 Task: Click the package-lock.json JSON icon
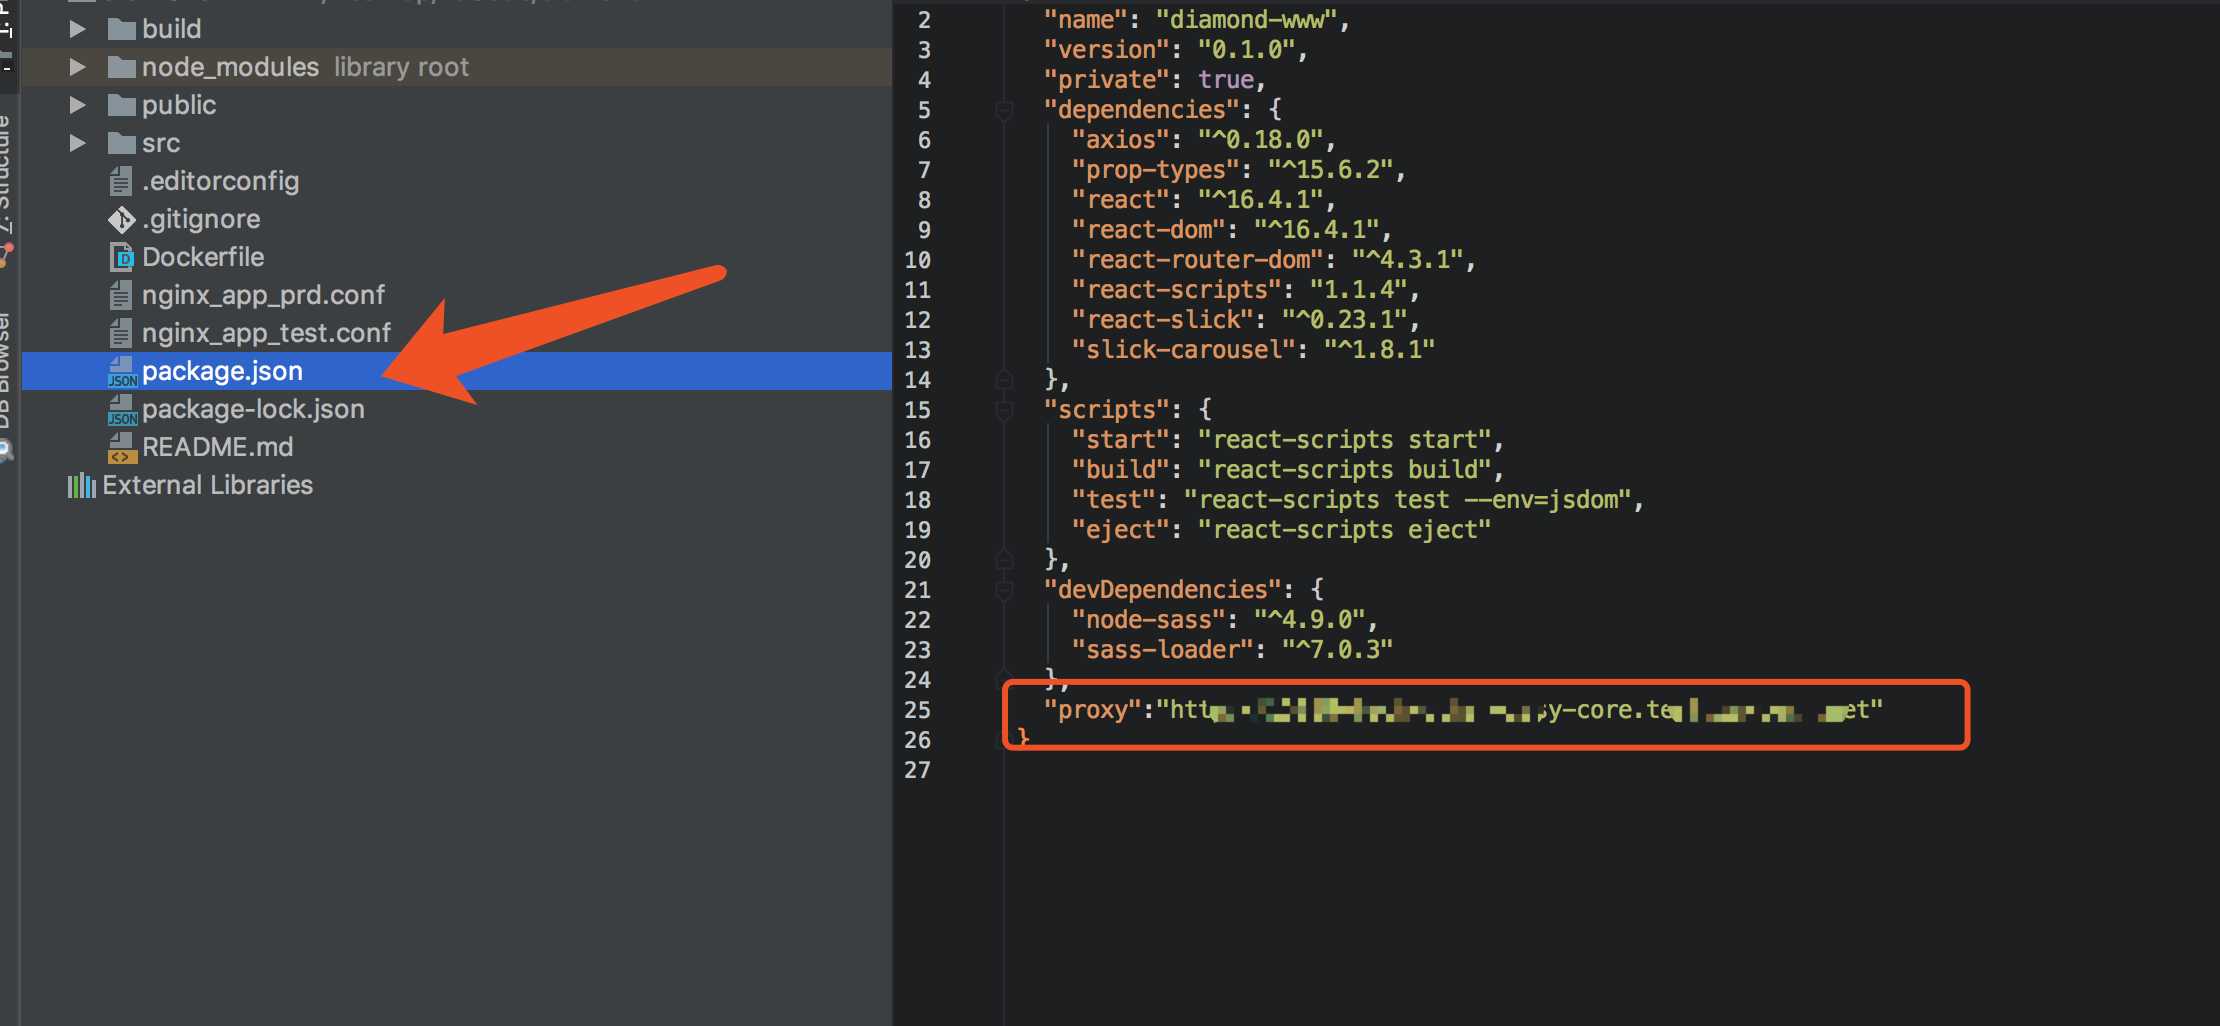122,410
